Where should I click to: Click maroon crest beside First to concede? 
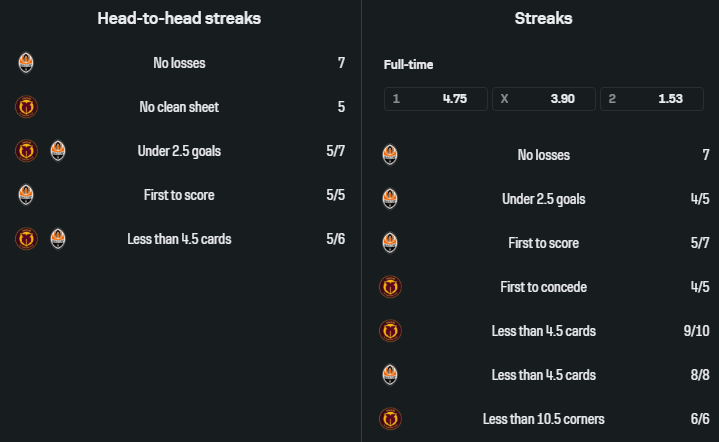pos(390,287)
